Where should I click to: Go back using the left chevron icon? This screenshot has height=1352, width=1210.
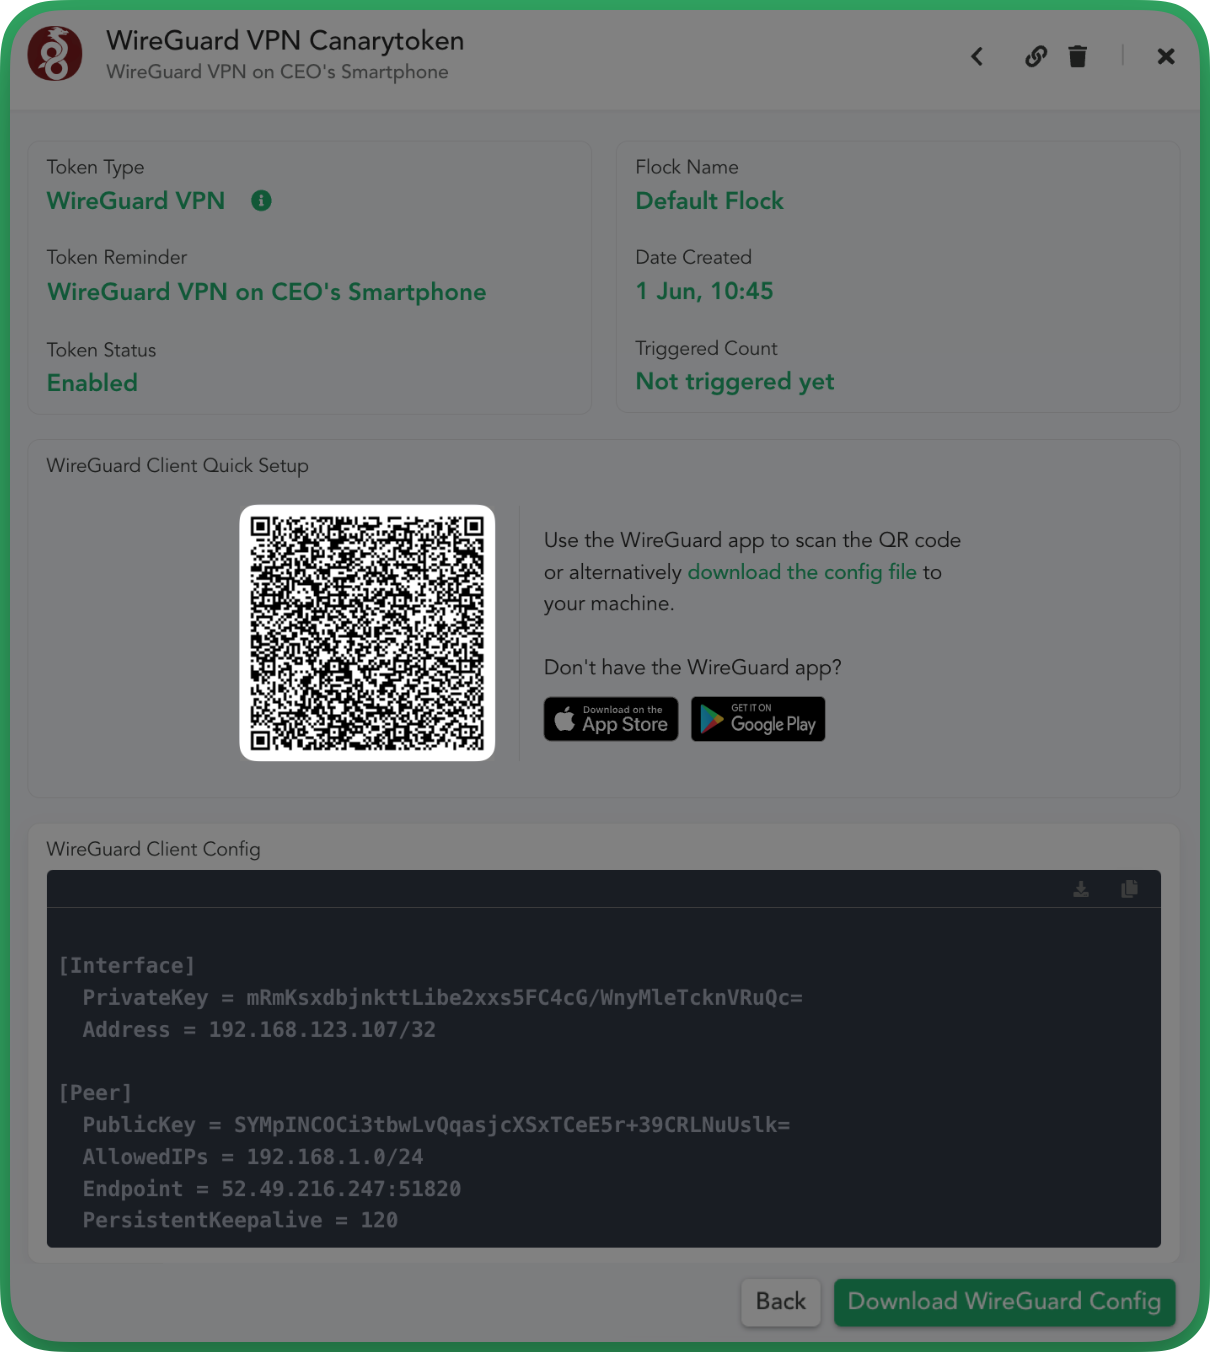(x=977, y=57)
